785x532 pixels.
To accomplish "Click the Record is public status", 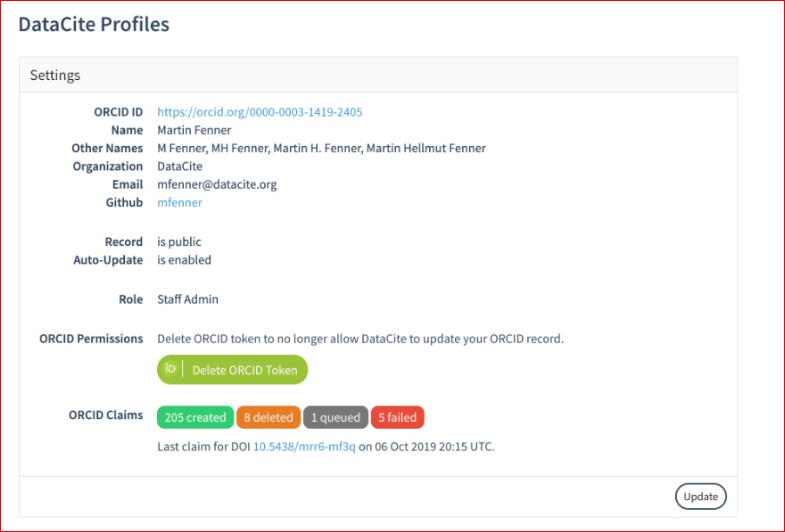I will pos(179,242).
